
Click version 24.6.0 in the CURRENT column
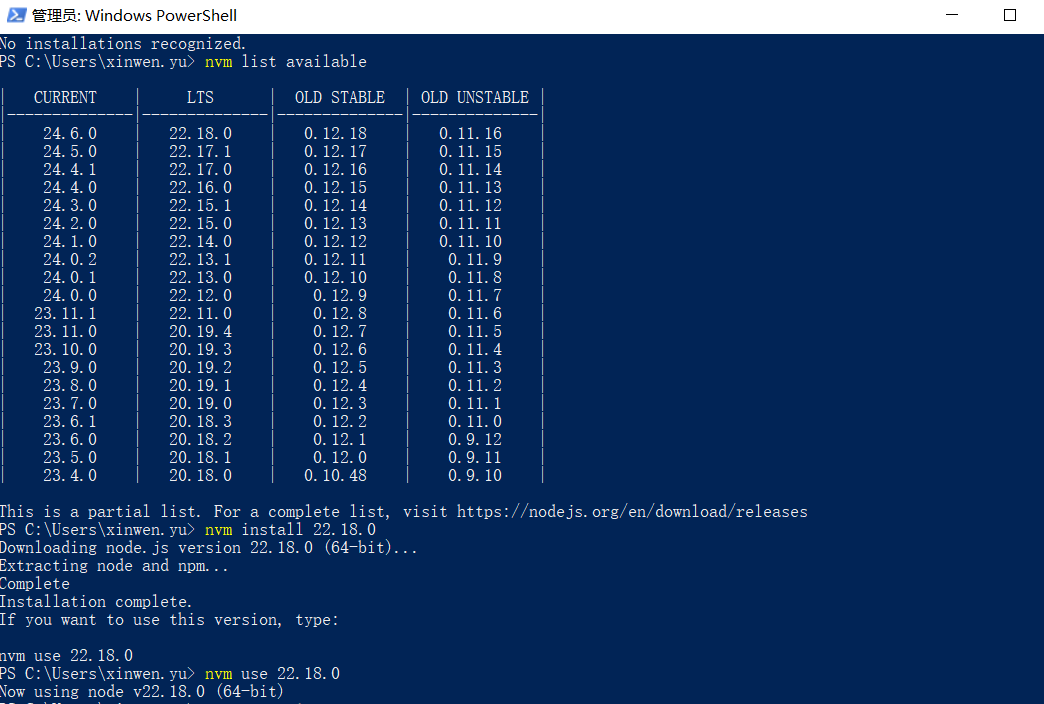pyautogui.click(x=70, y=134)
